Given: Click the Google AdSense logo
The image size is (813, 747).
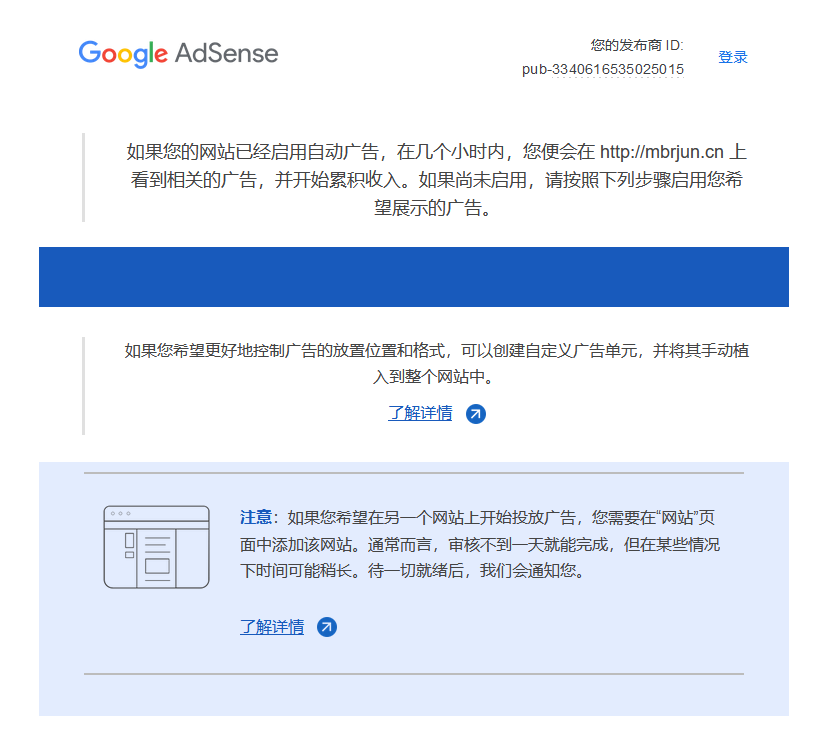Looking at the screenshot, I should (178, 53).
